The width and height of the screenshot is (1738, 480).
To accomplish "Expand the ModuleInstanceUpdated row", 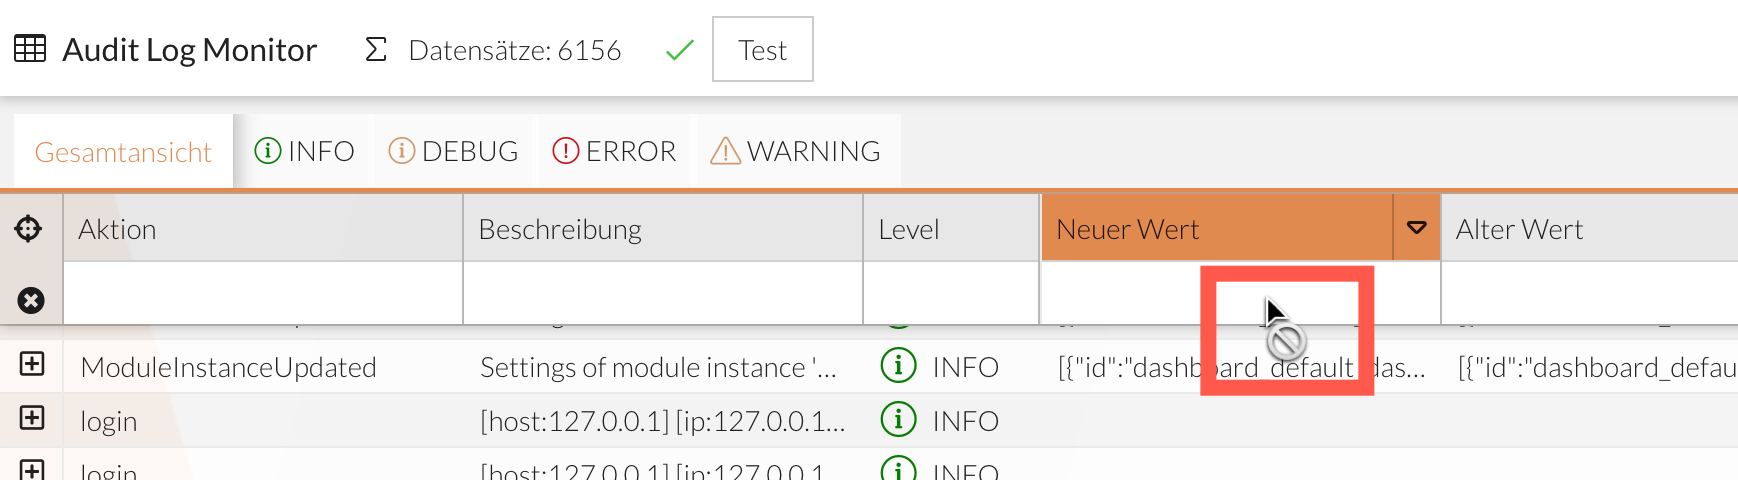I will pyautogui.click(x=32, y=364).
